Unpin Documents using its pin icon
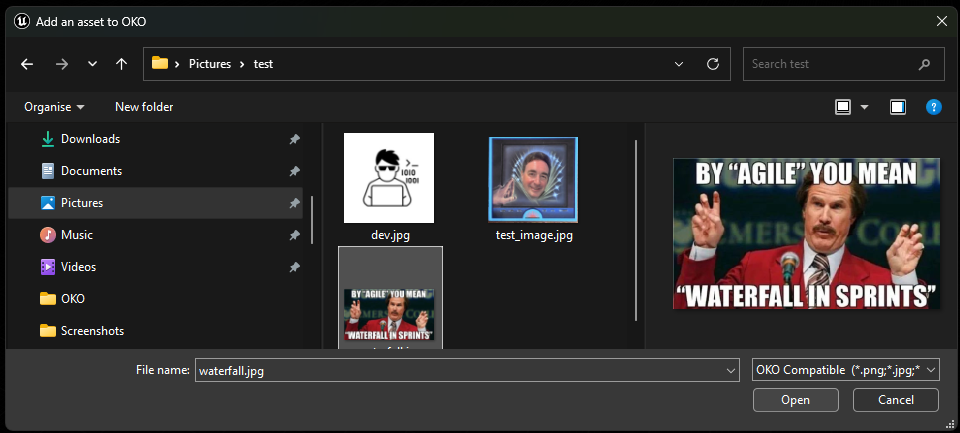 (294, 171)
